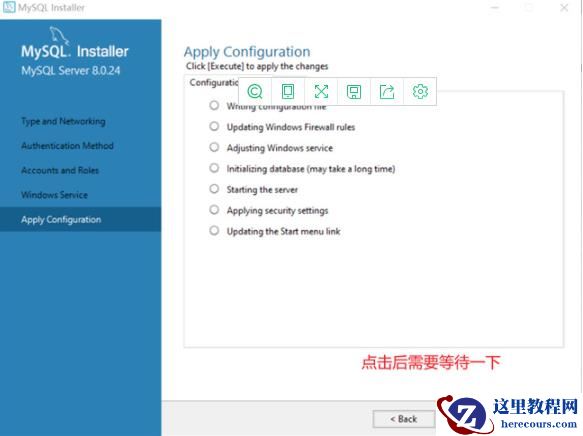Click the MySQL dolphin logo
583x436 pixels.
(59, 35)
